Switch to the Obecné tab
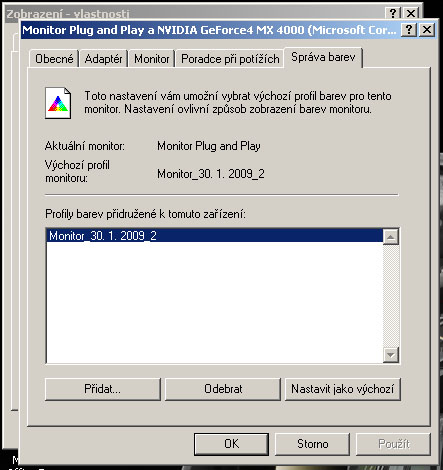Image resolution: width=443 pixels, height=470 pixels. pyautogui.click(x=54, y=59)
